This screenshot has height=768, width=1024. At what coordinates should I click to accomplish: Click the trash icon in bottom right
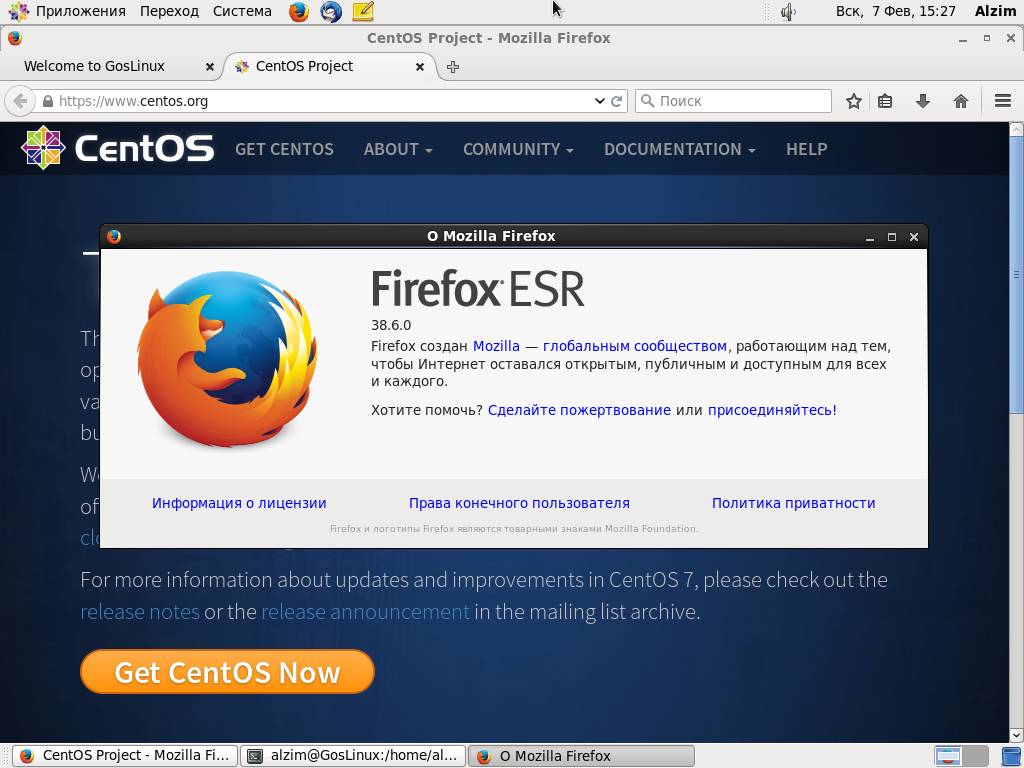[x=1012, y=756]
